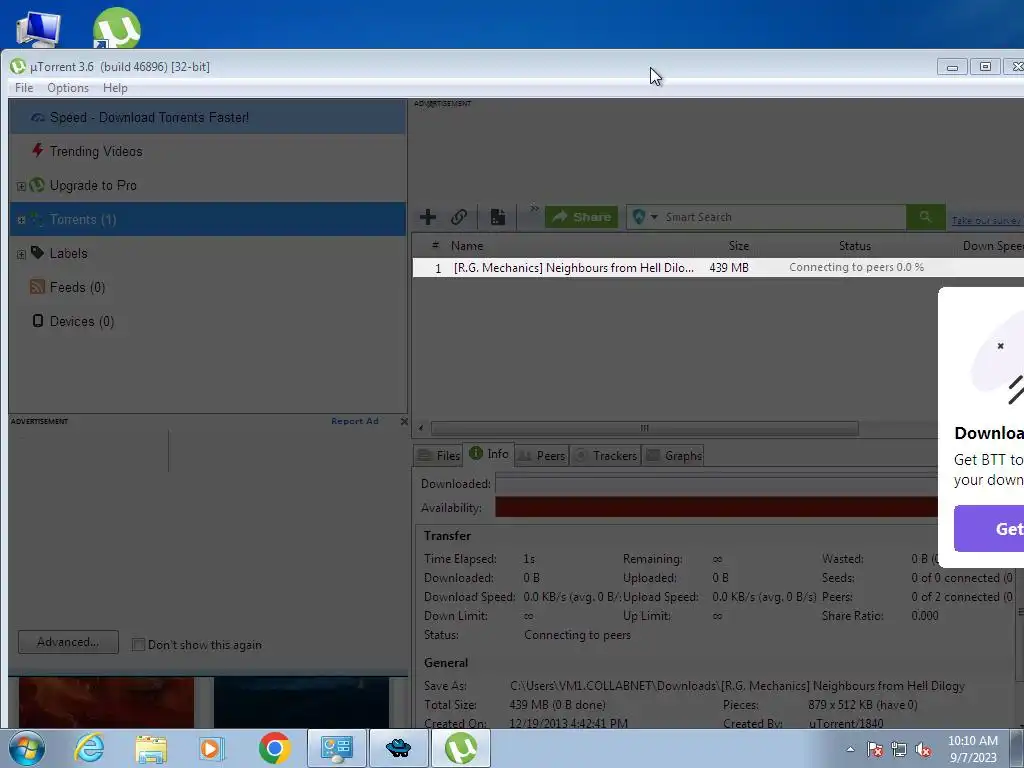Select Feeds (0) in the sidebar
Image resolution: width=1024 pixels, height=768 pixels.
pyautogui.click(x=208, y=287)
